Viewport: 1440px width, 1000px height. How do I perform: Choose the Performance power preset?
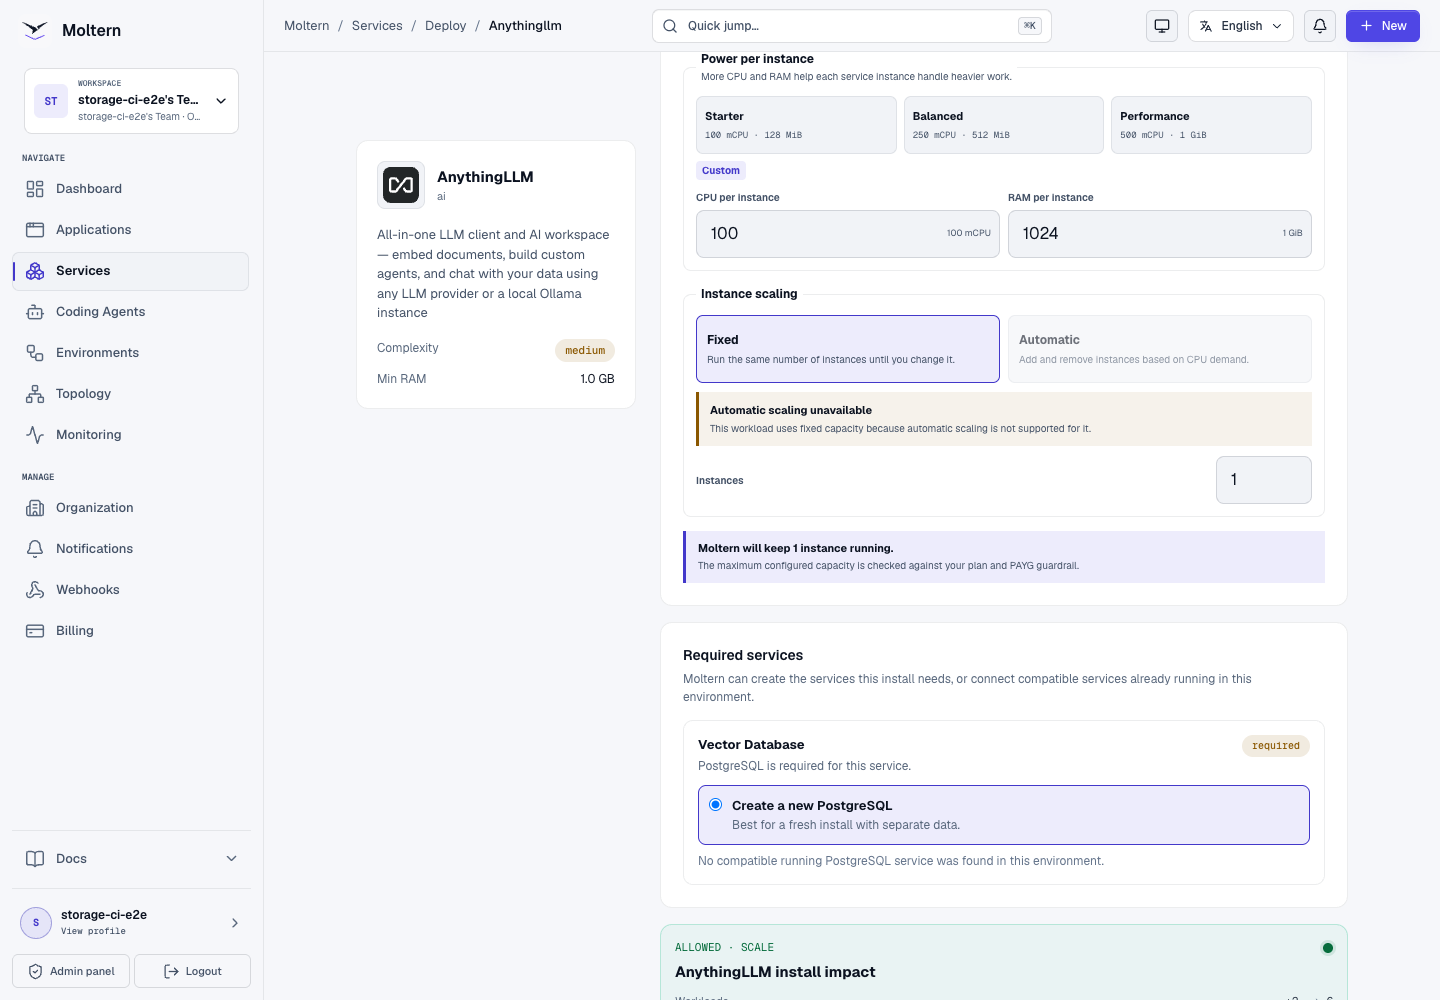tap(1211, 125)
